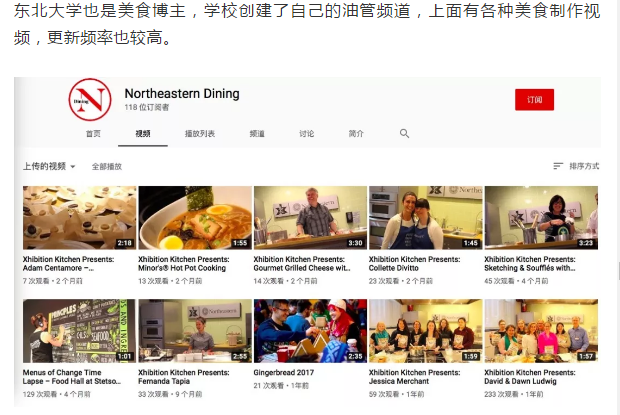Open the Gourmet Grilled Cheese video thumbnail
The height and width of the screenshot is (415, 620).
coord(310,217)
